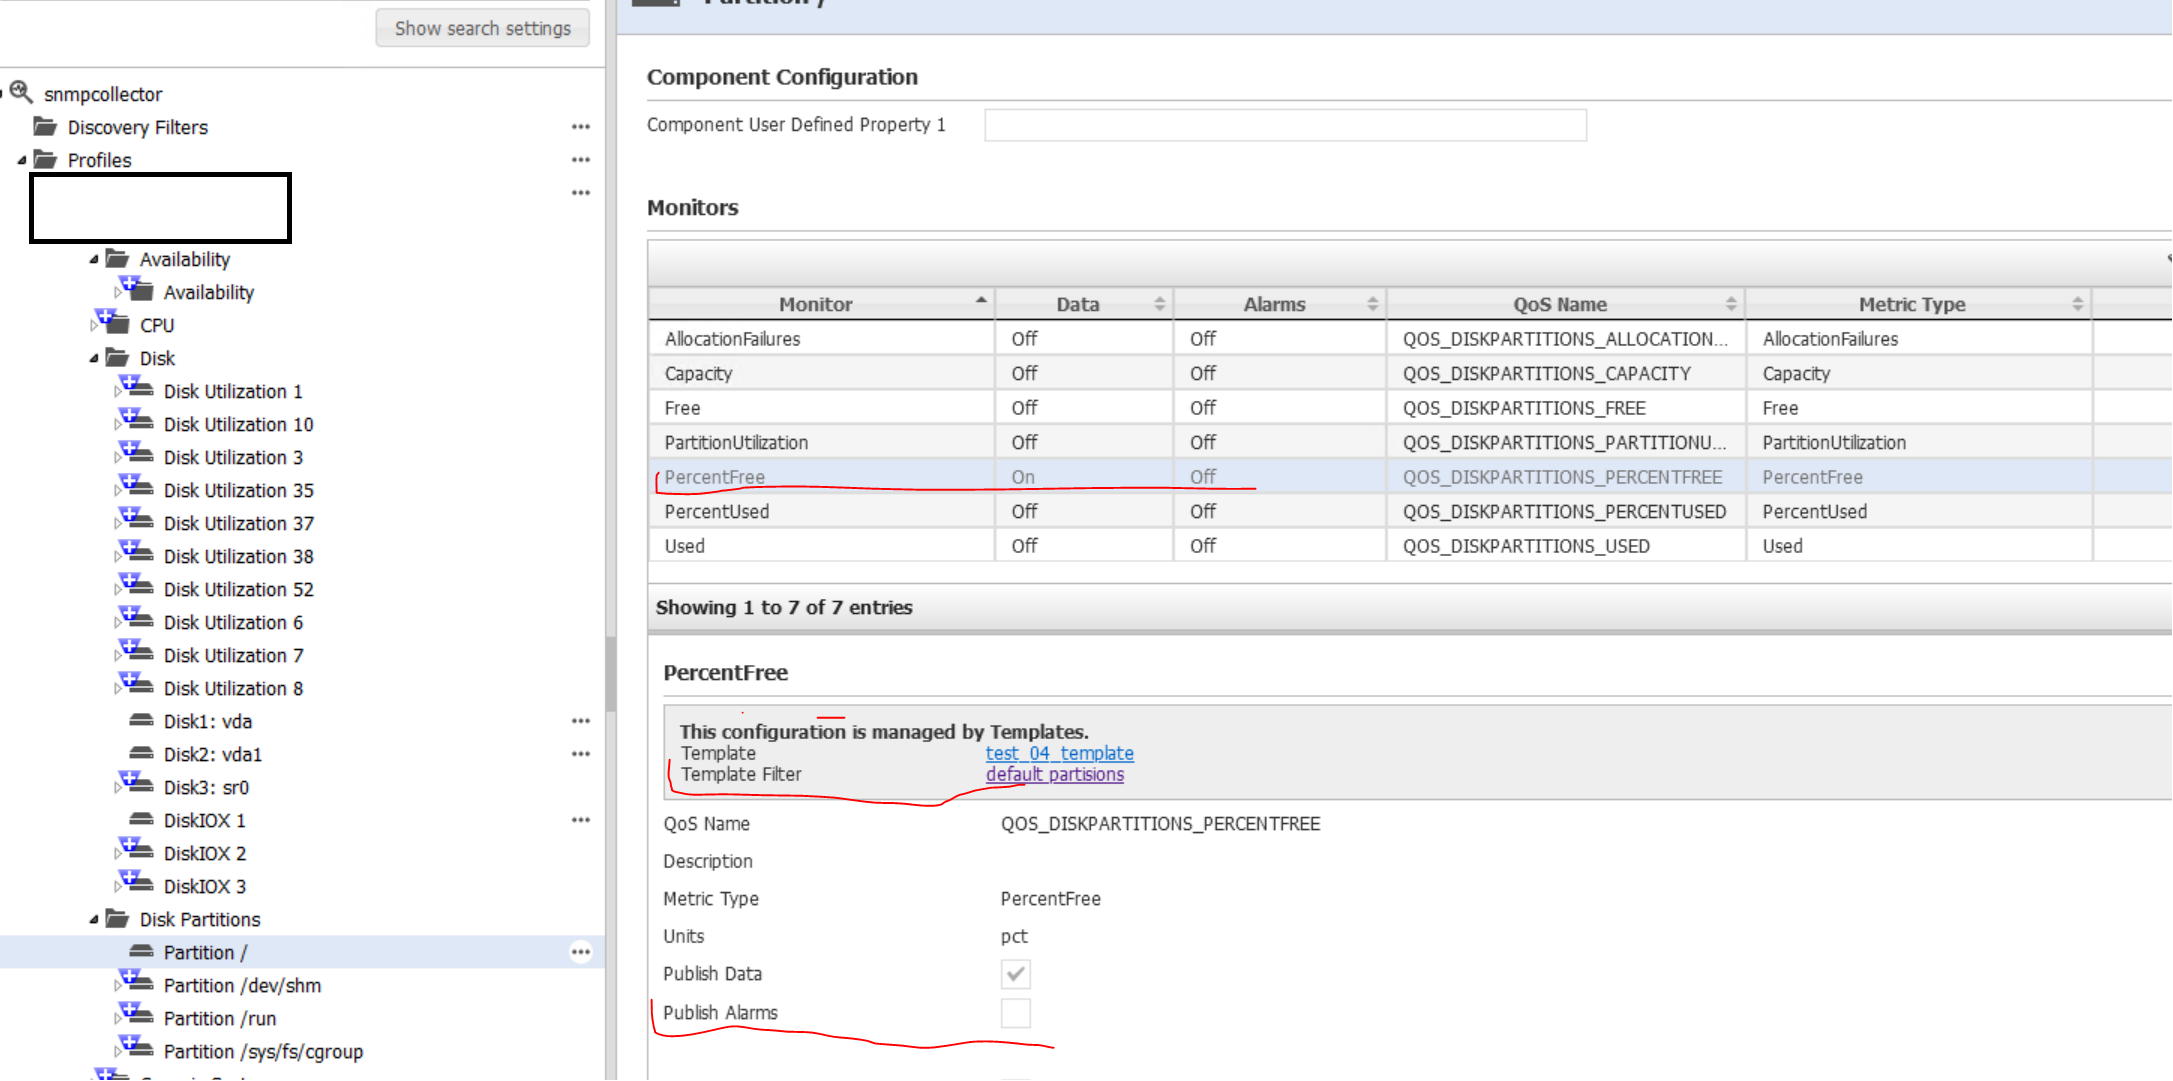Select the PercentUsed monitor row
Image resolution: width=2173 pixels, height=1081 pixels.
tap(716, 511)
